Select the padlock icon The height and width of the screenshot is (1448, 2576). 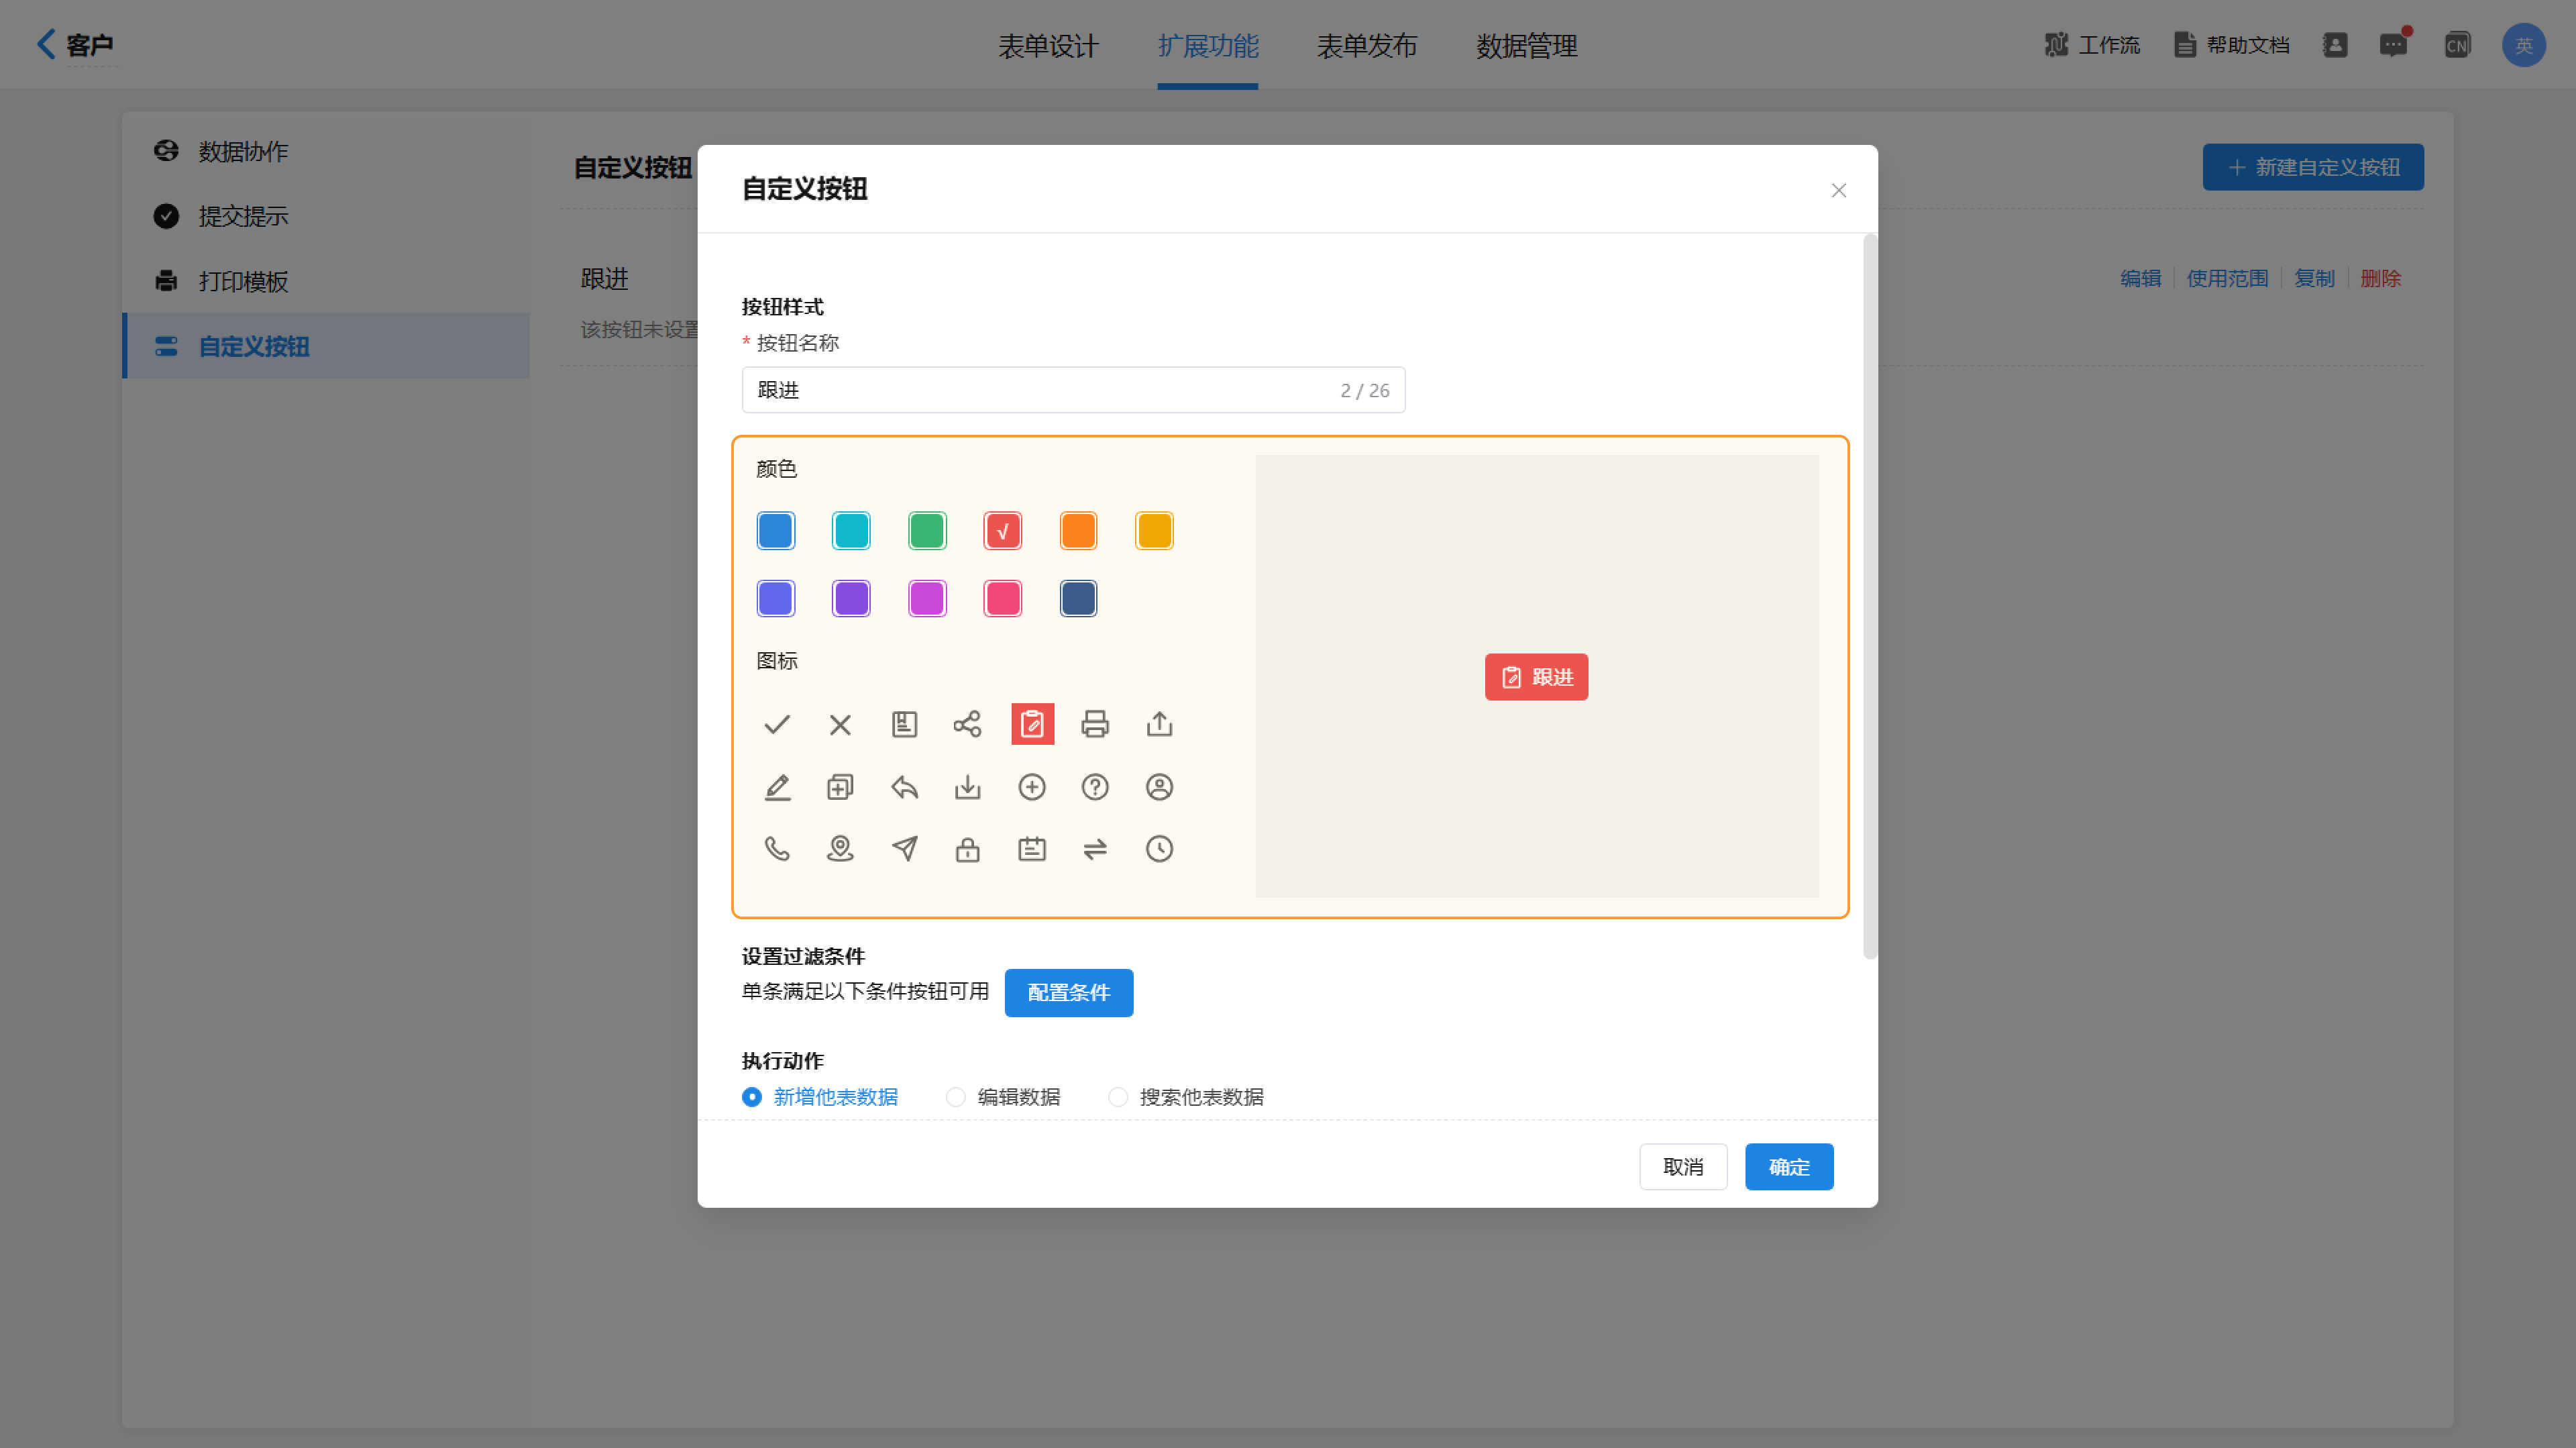967,849
